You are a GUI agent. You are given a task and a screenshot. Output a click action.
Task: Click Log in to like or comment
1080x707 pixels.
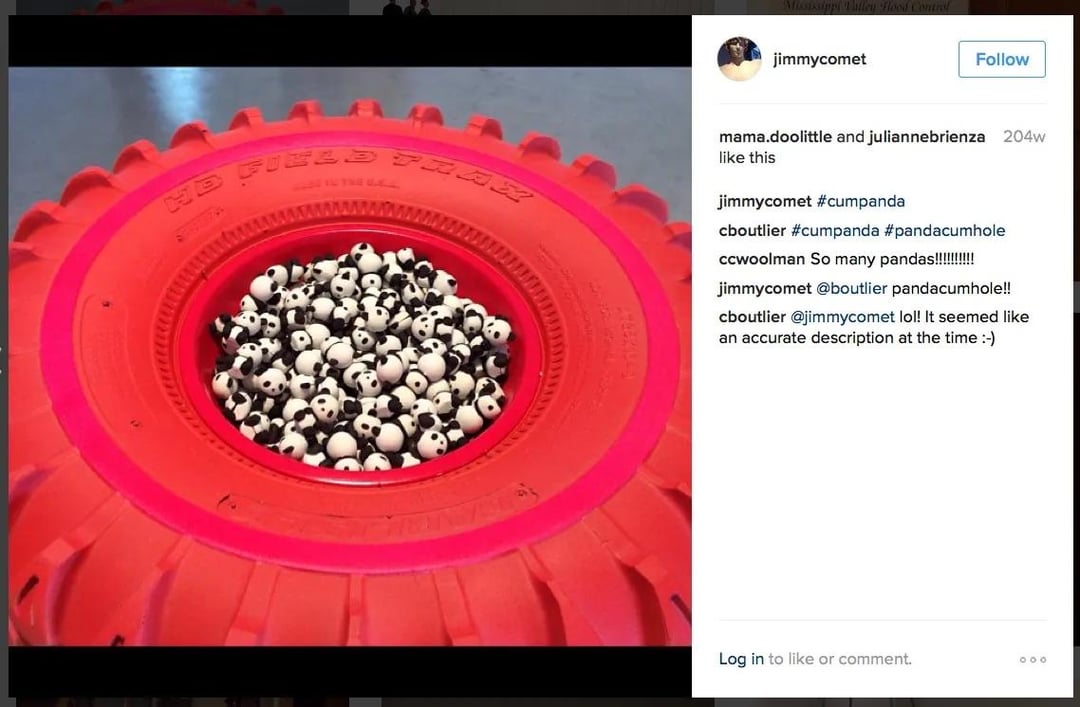tap(741, 659)
